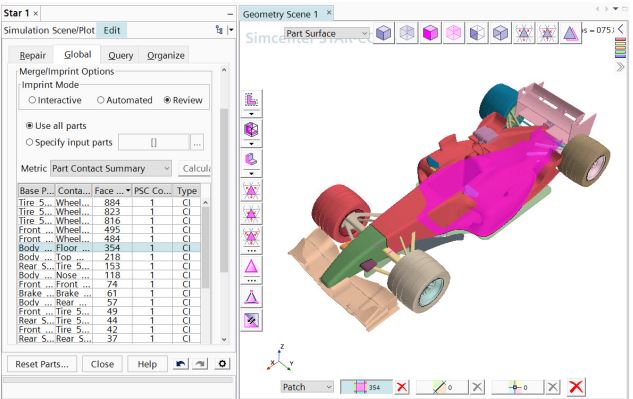Click the redo arrow icon

[x=200, y=364]
